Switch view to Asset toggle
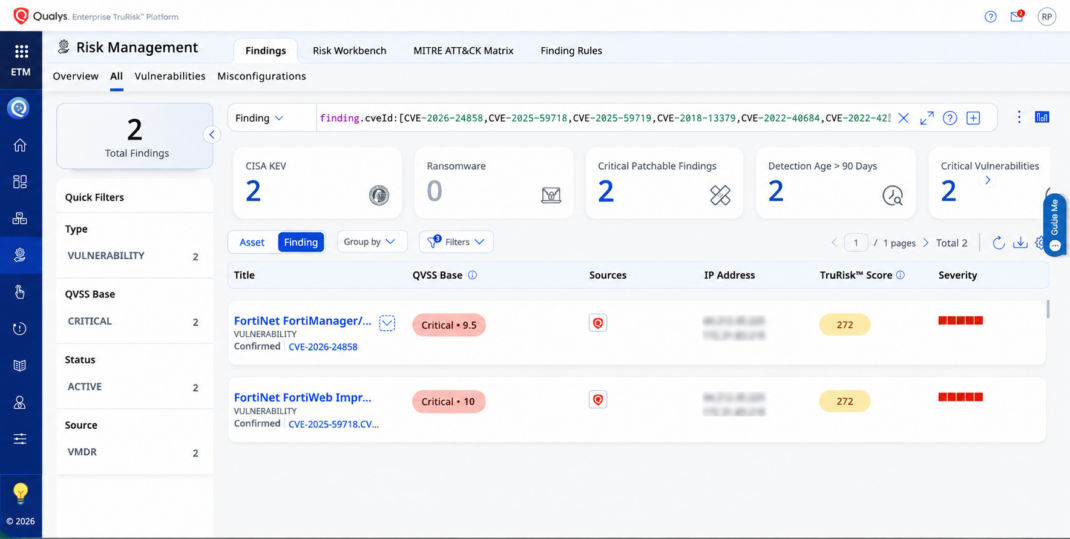 pyautogui.click(x=252, y=242)
